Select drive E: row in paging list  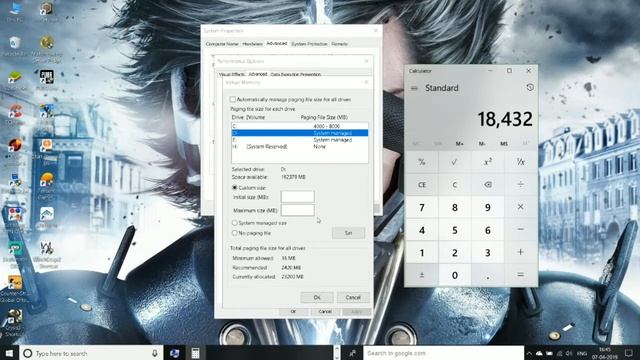point(300,140)
